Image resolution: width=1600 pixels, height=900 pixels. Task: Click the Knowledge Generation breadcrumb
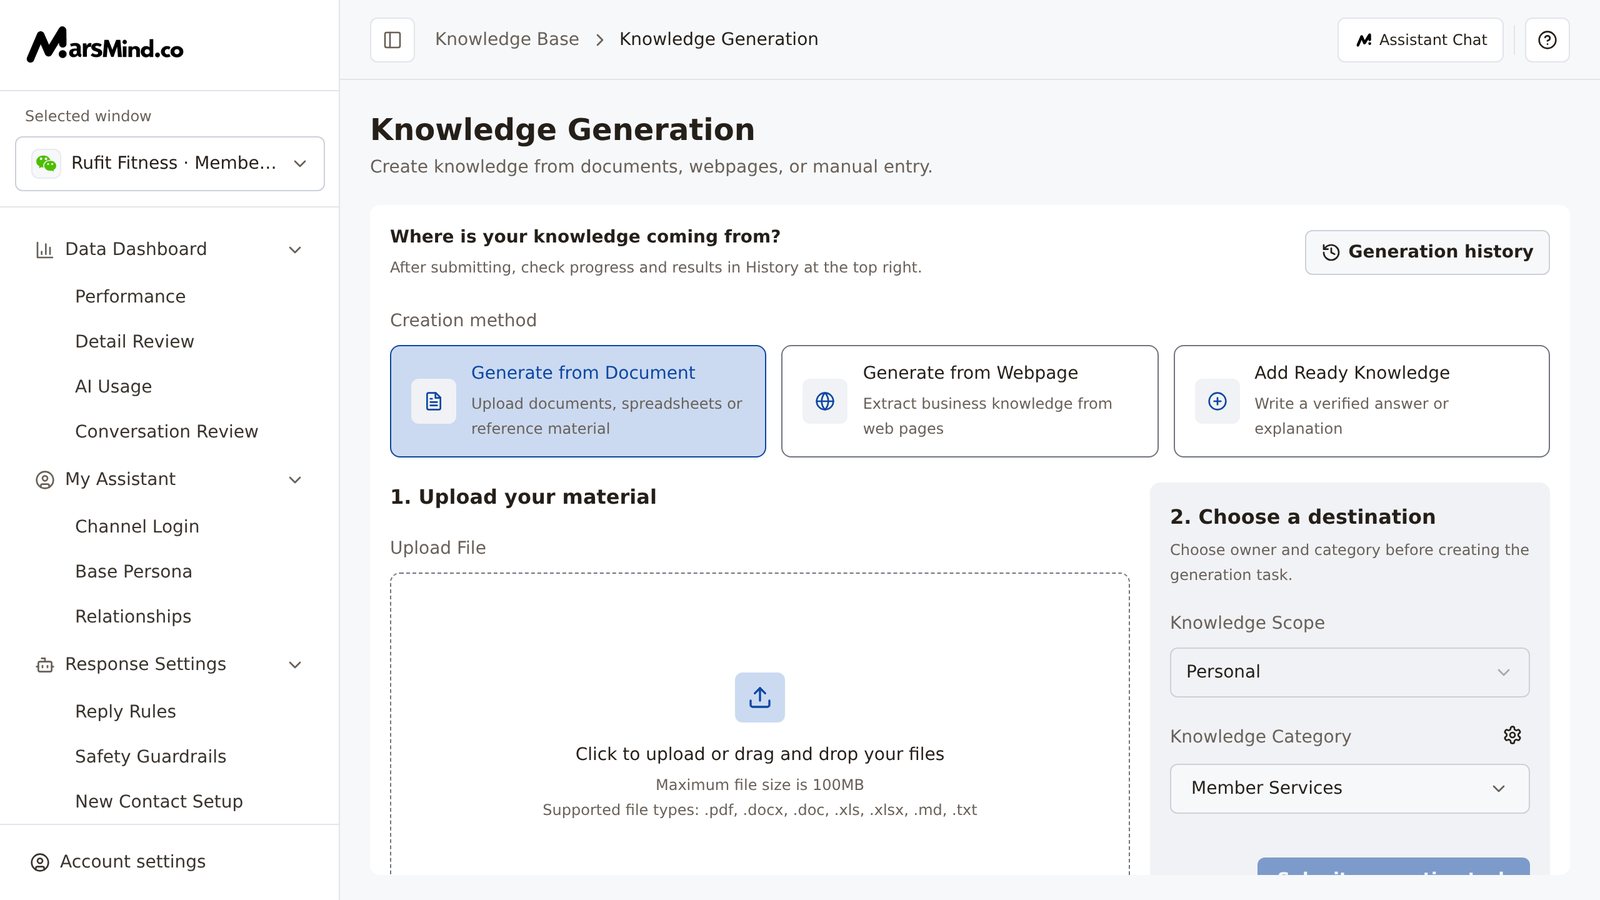719,39
